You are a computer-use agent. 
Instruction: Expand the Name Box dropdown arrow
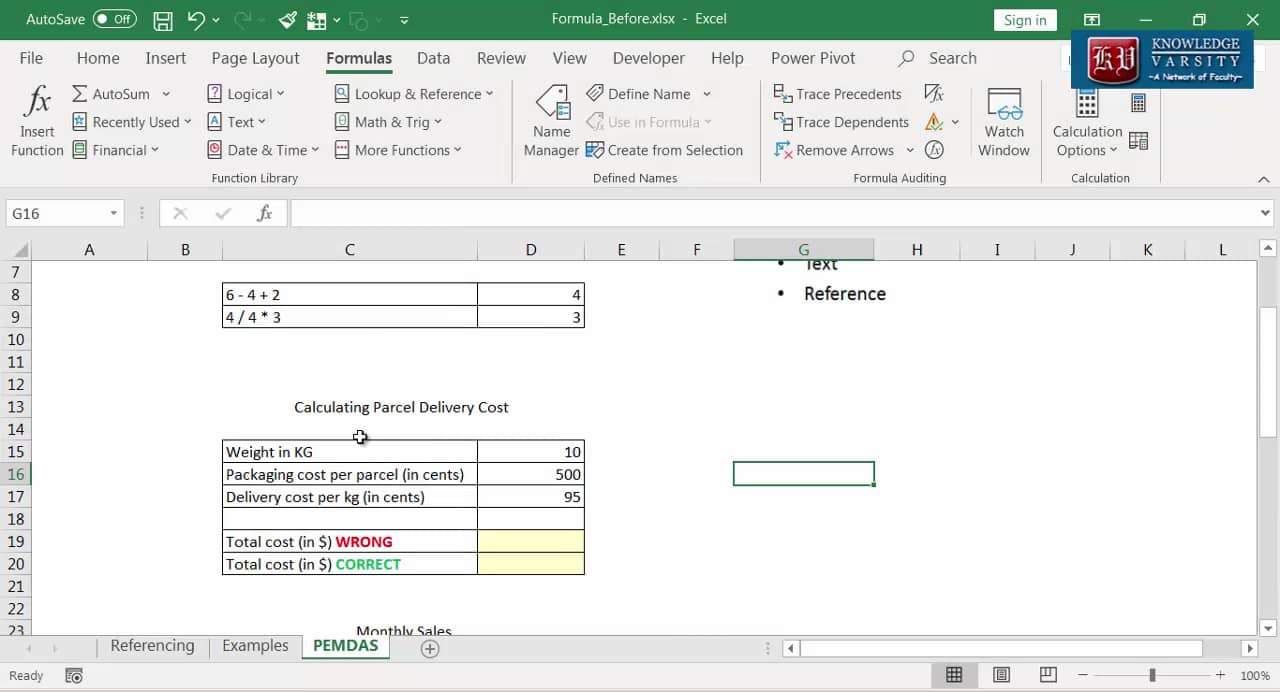pos(113,214)
